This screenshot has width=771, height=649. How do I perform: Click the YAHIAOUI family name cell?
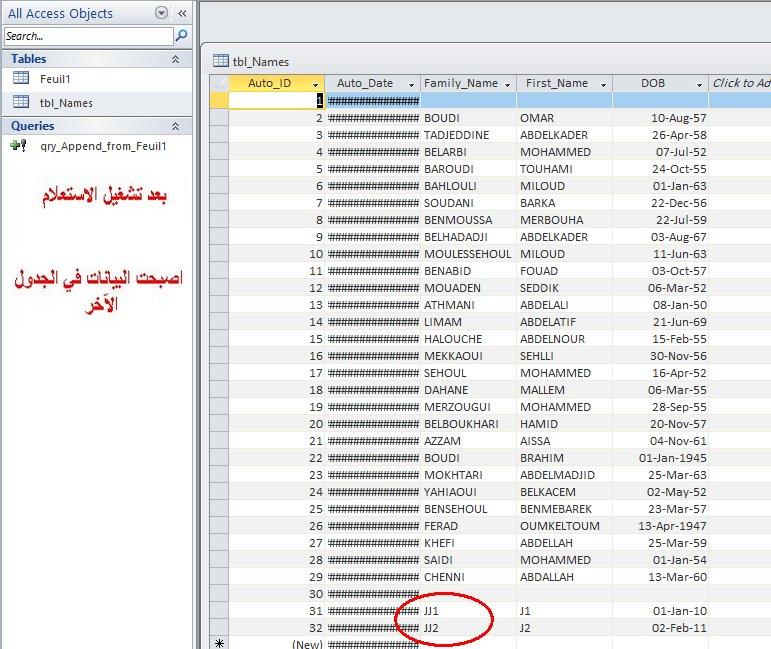point(468,492)
